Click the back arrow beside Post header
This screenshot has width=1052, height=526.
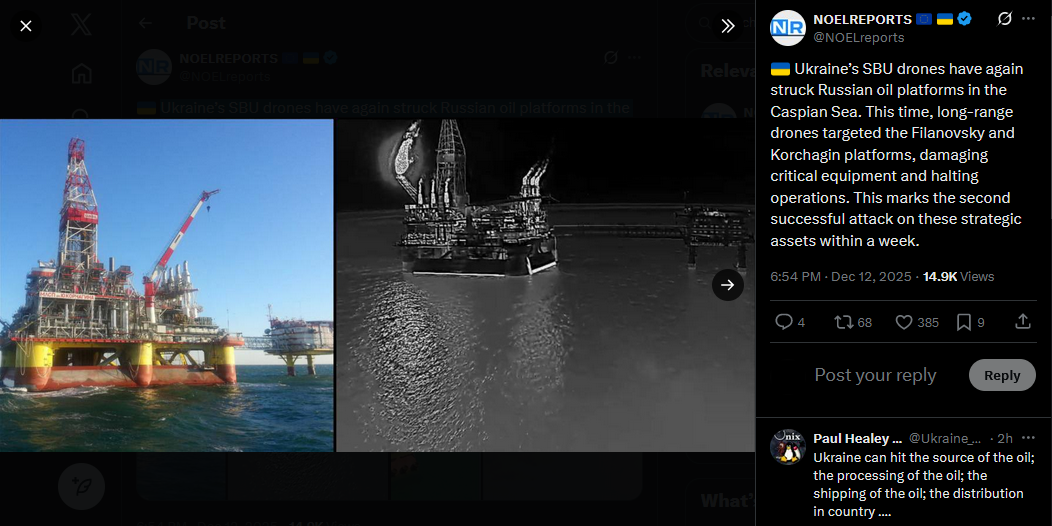point(145,23)
